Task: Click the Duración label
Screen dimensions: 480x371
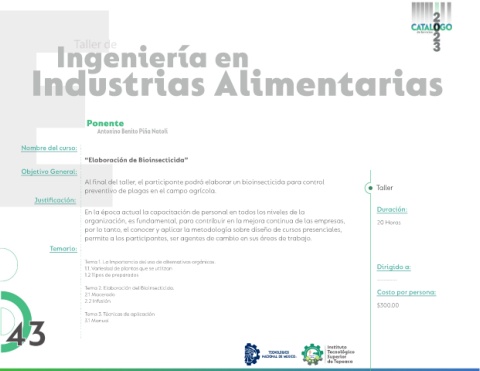Action: (x=392, y=210)
